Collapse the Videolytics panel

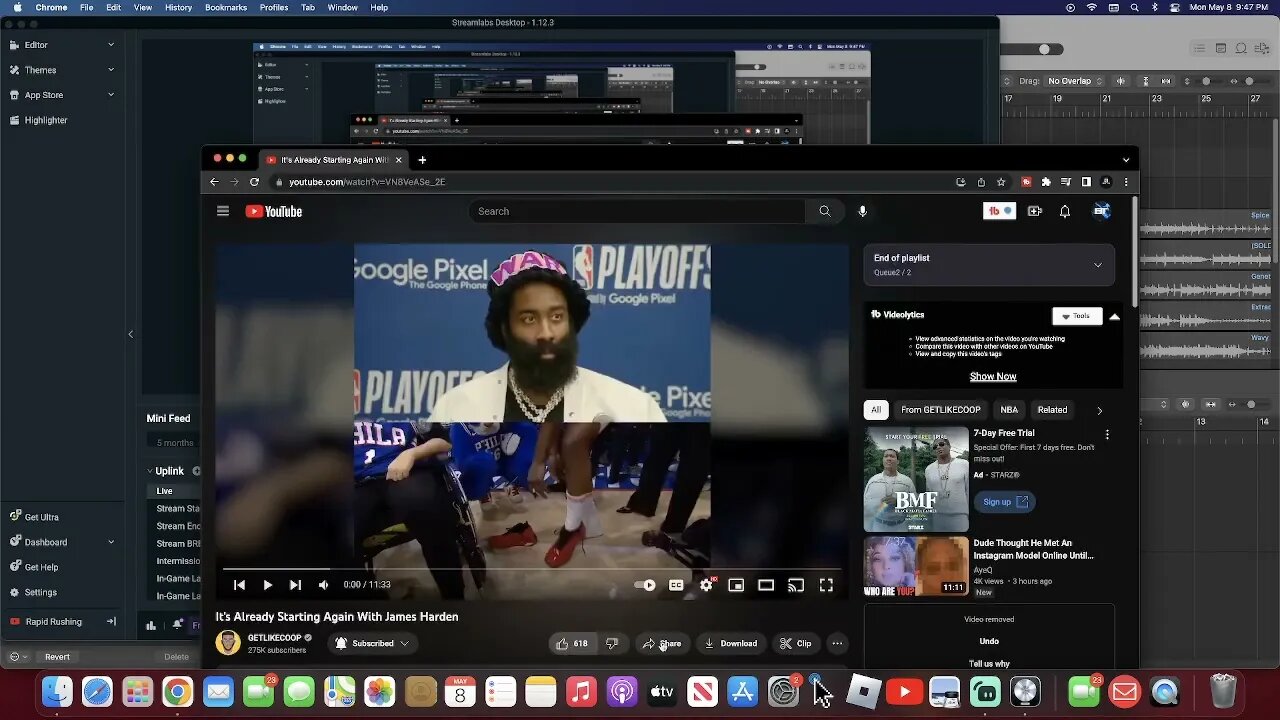(1114, 316)
